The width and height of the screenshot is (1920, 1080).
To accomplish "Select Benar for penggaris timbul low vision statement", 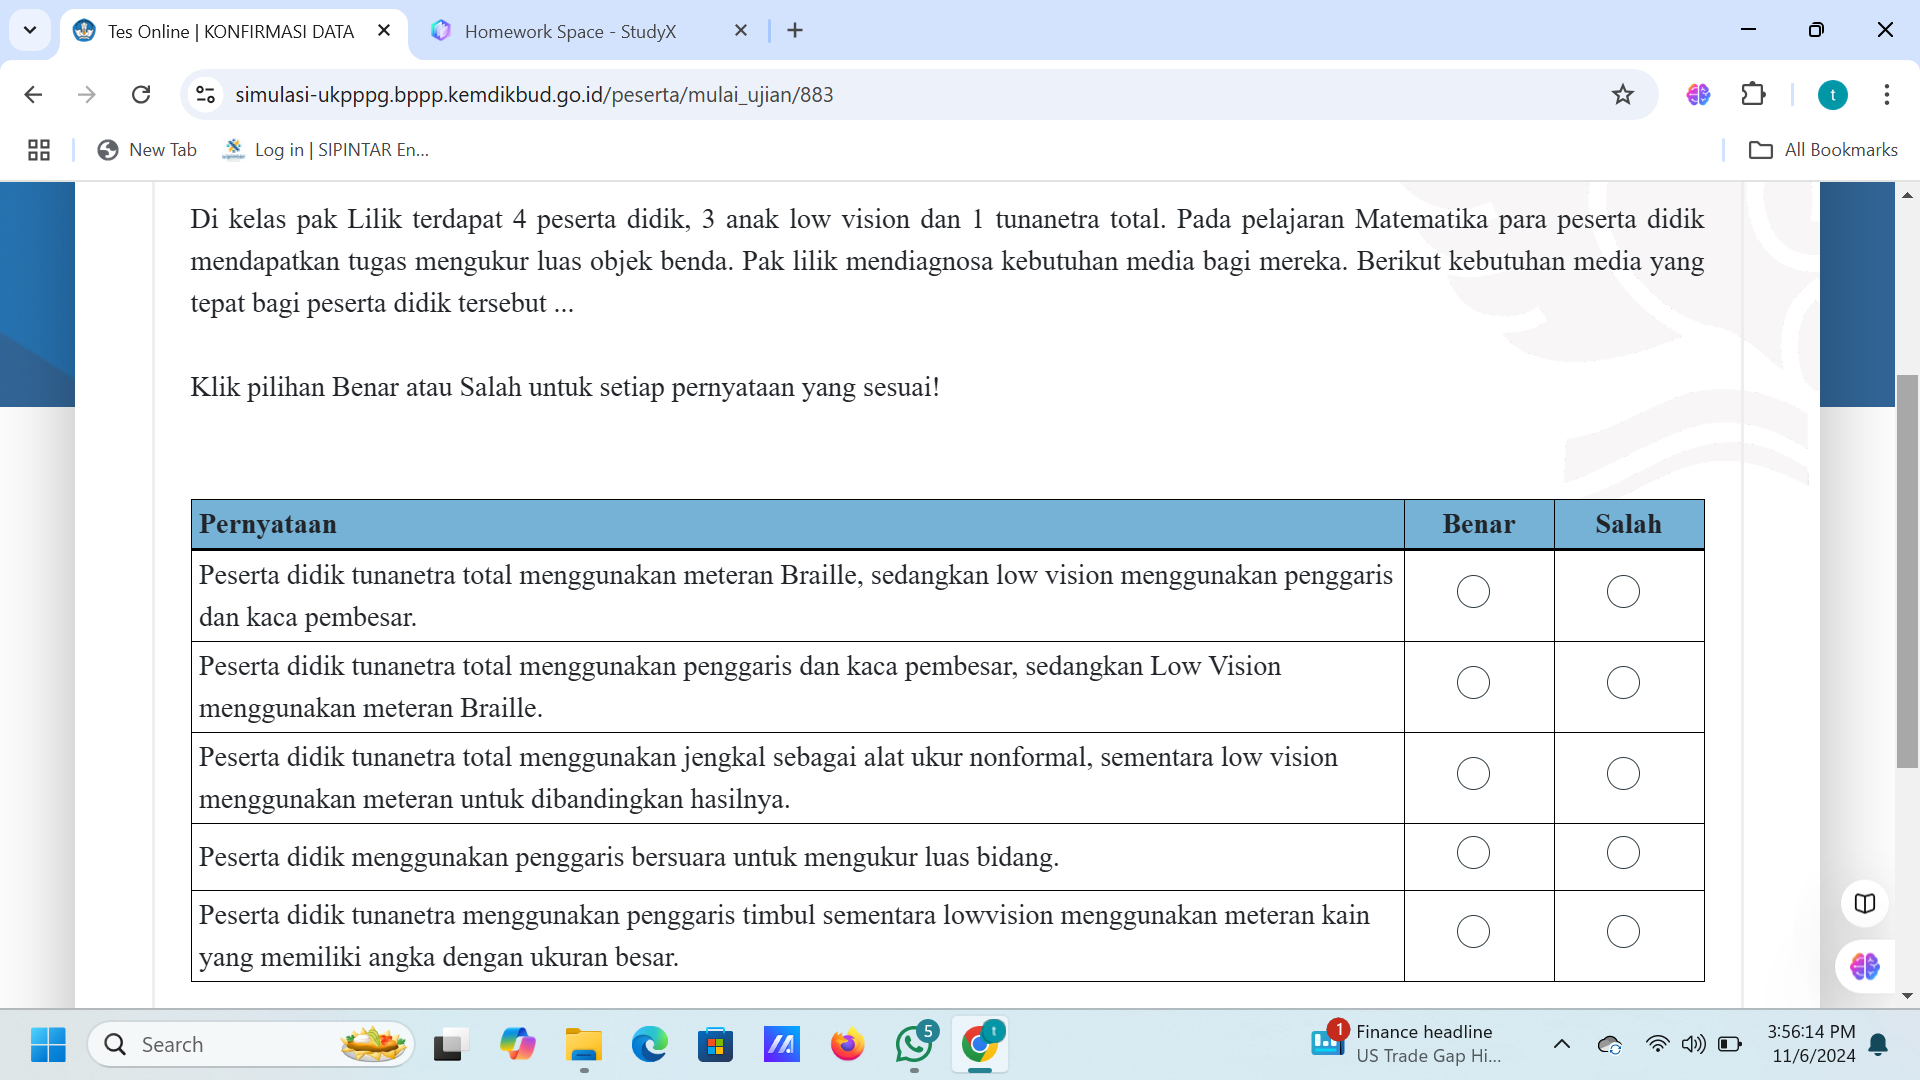I will pos(1474,932).
